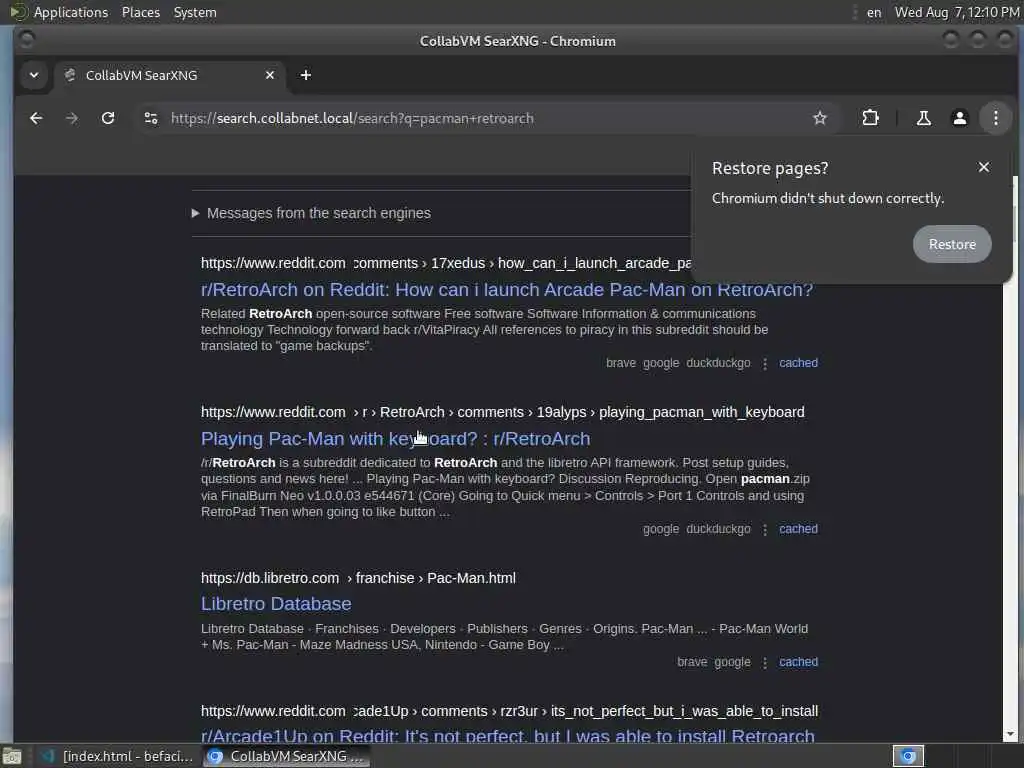Open cached version of keyboard result

click(798, 529)
